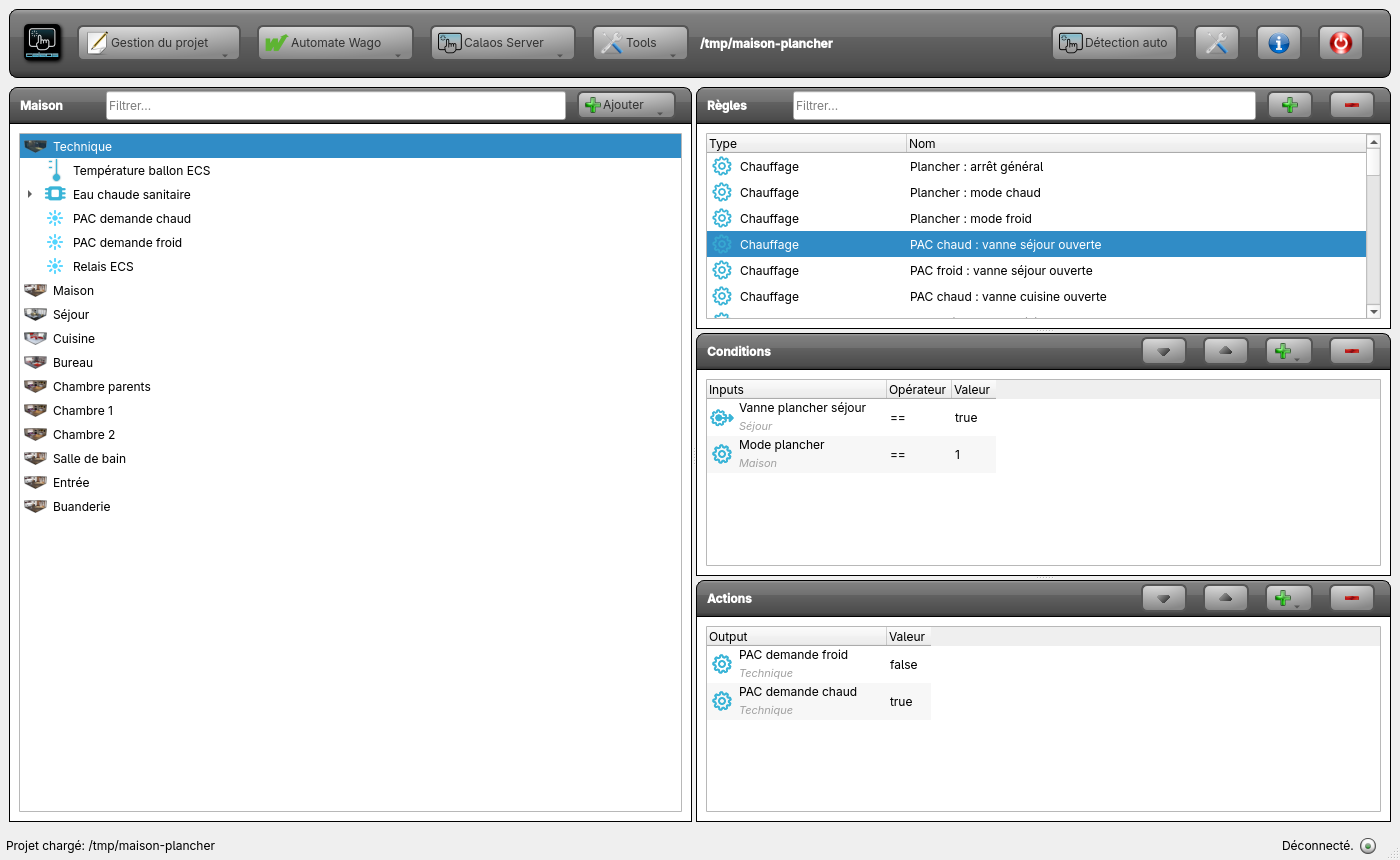Open the Calaos Server menu
Screen dimensions: 1400x860
point(503,43)
